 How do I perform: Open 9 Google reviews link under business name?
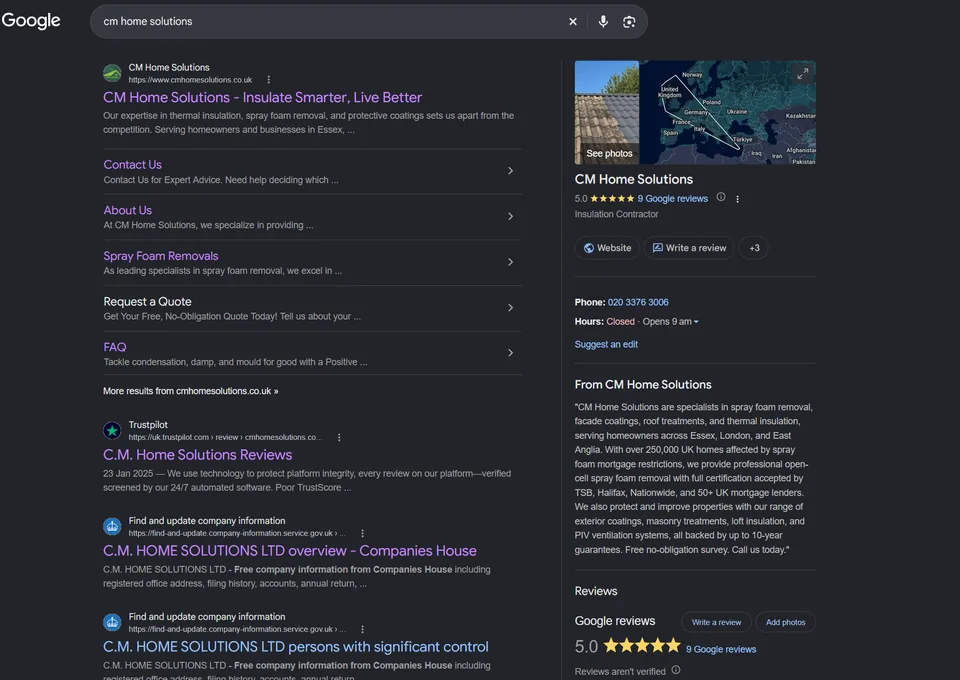(672, 198)
